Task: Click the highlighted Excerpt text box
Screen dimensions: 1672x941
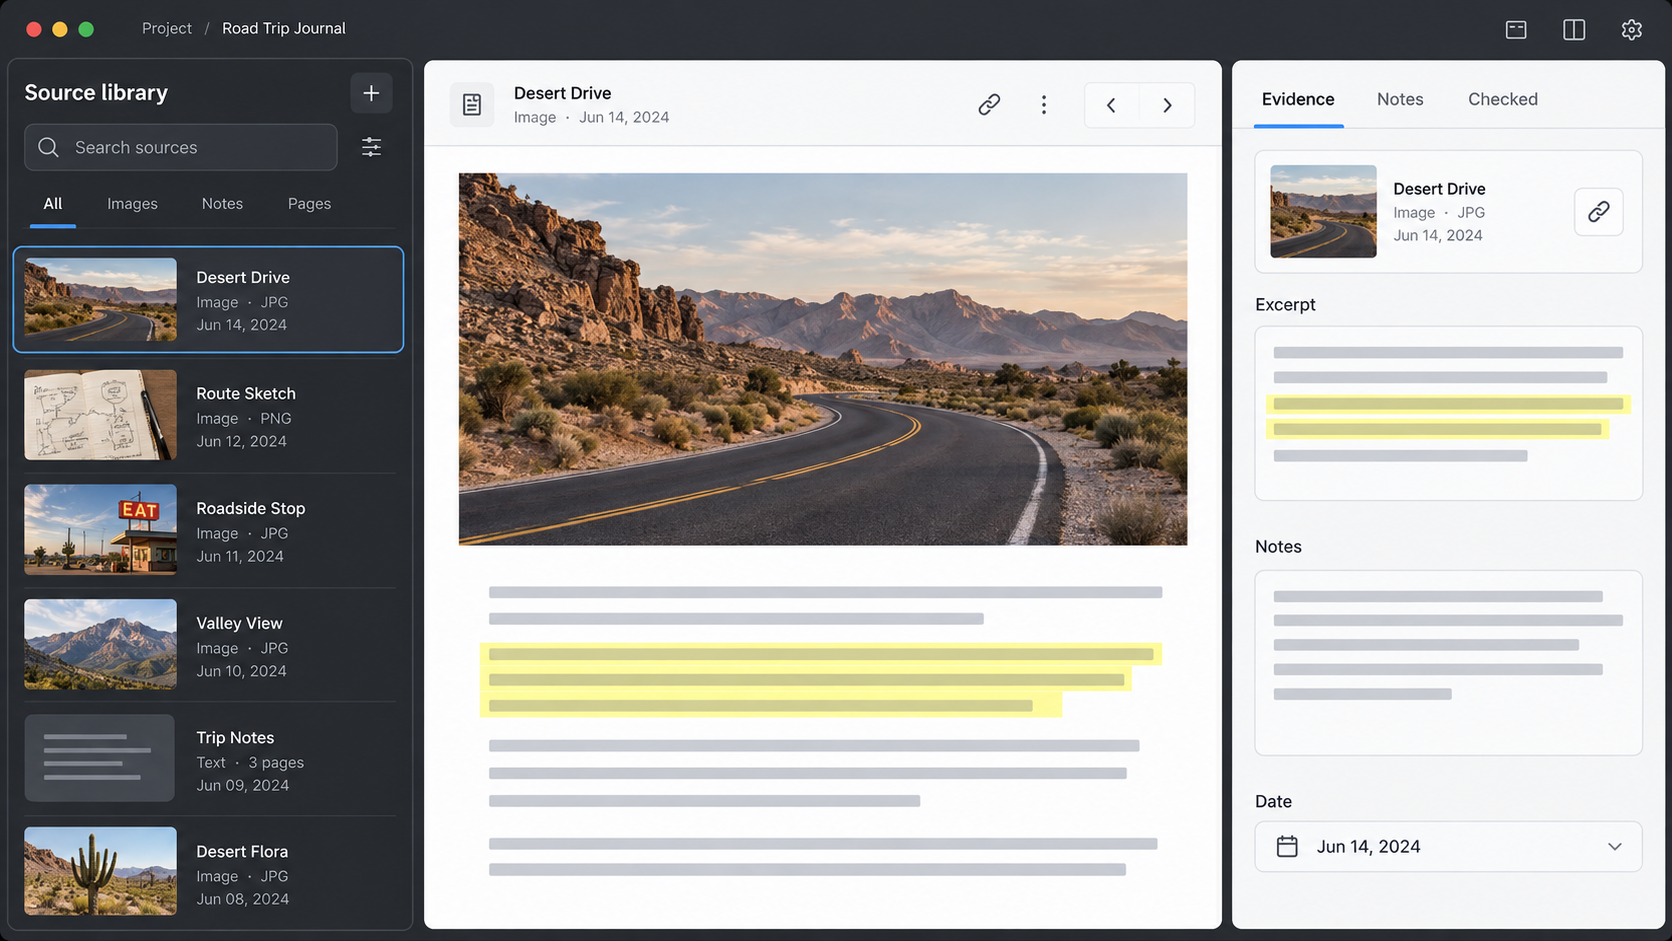Action: coord(1448,414)
